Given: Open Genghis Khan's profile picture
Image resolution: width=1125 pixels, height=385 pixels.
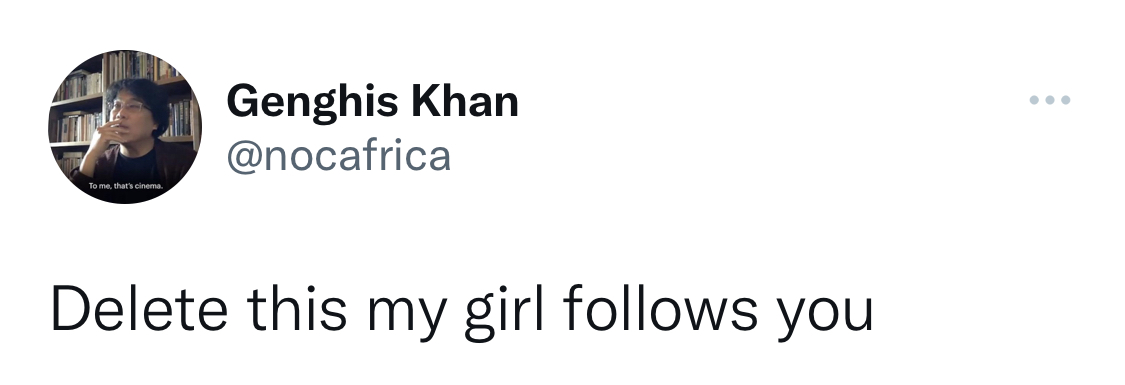Looking at the screenshot, I should (x=125, y=127).
